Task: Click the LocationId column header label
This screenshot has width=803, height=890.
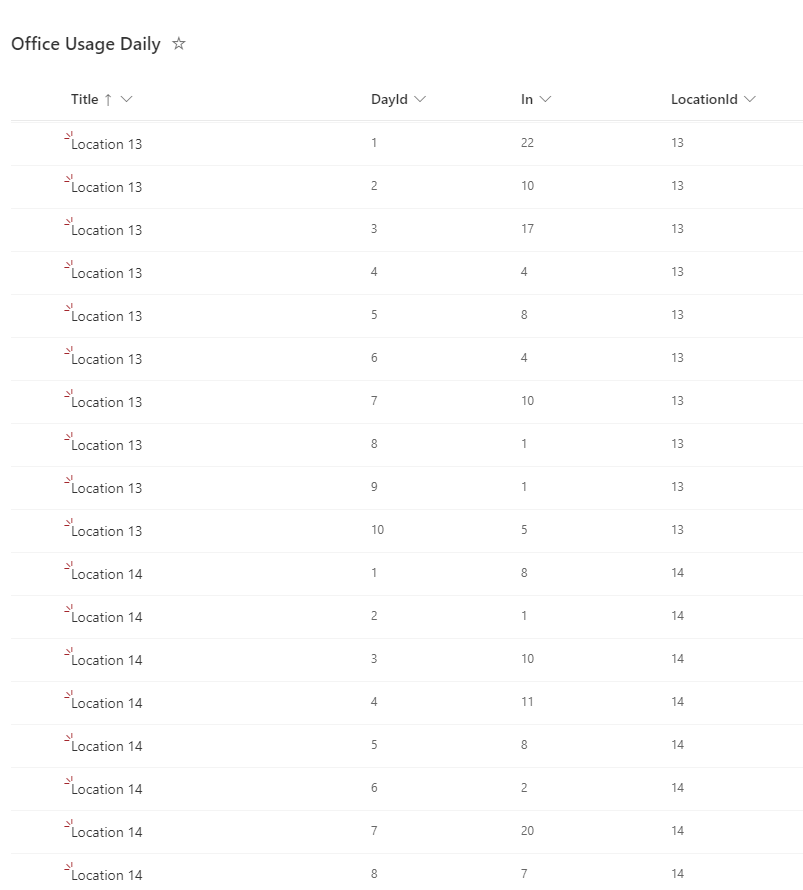Action: (x=704, y=99)
